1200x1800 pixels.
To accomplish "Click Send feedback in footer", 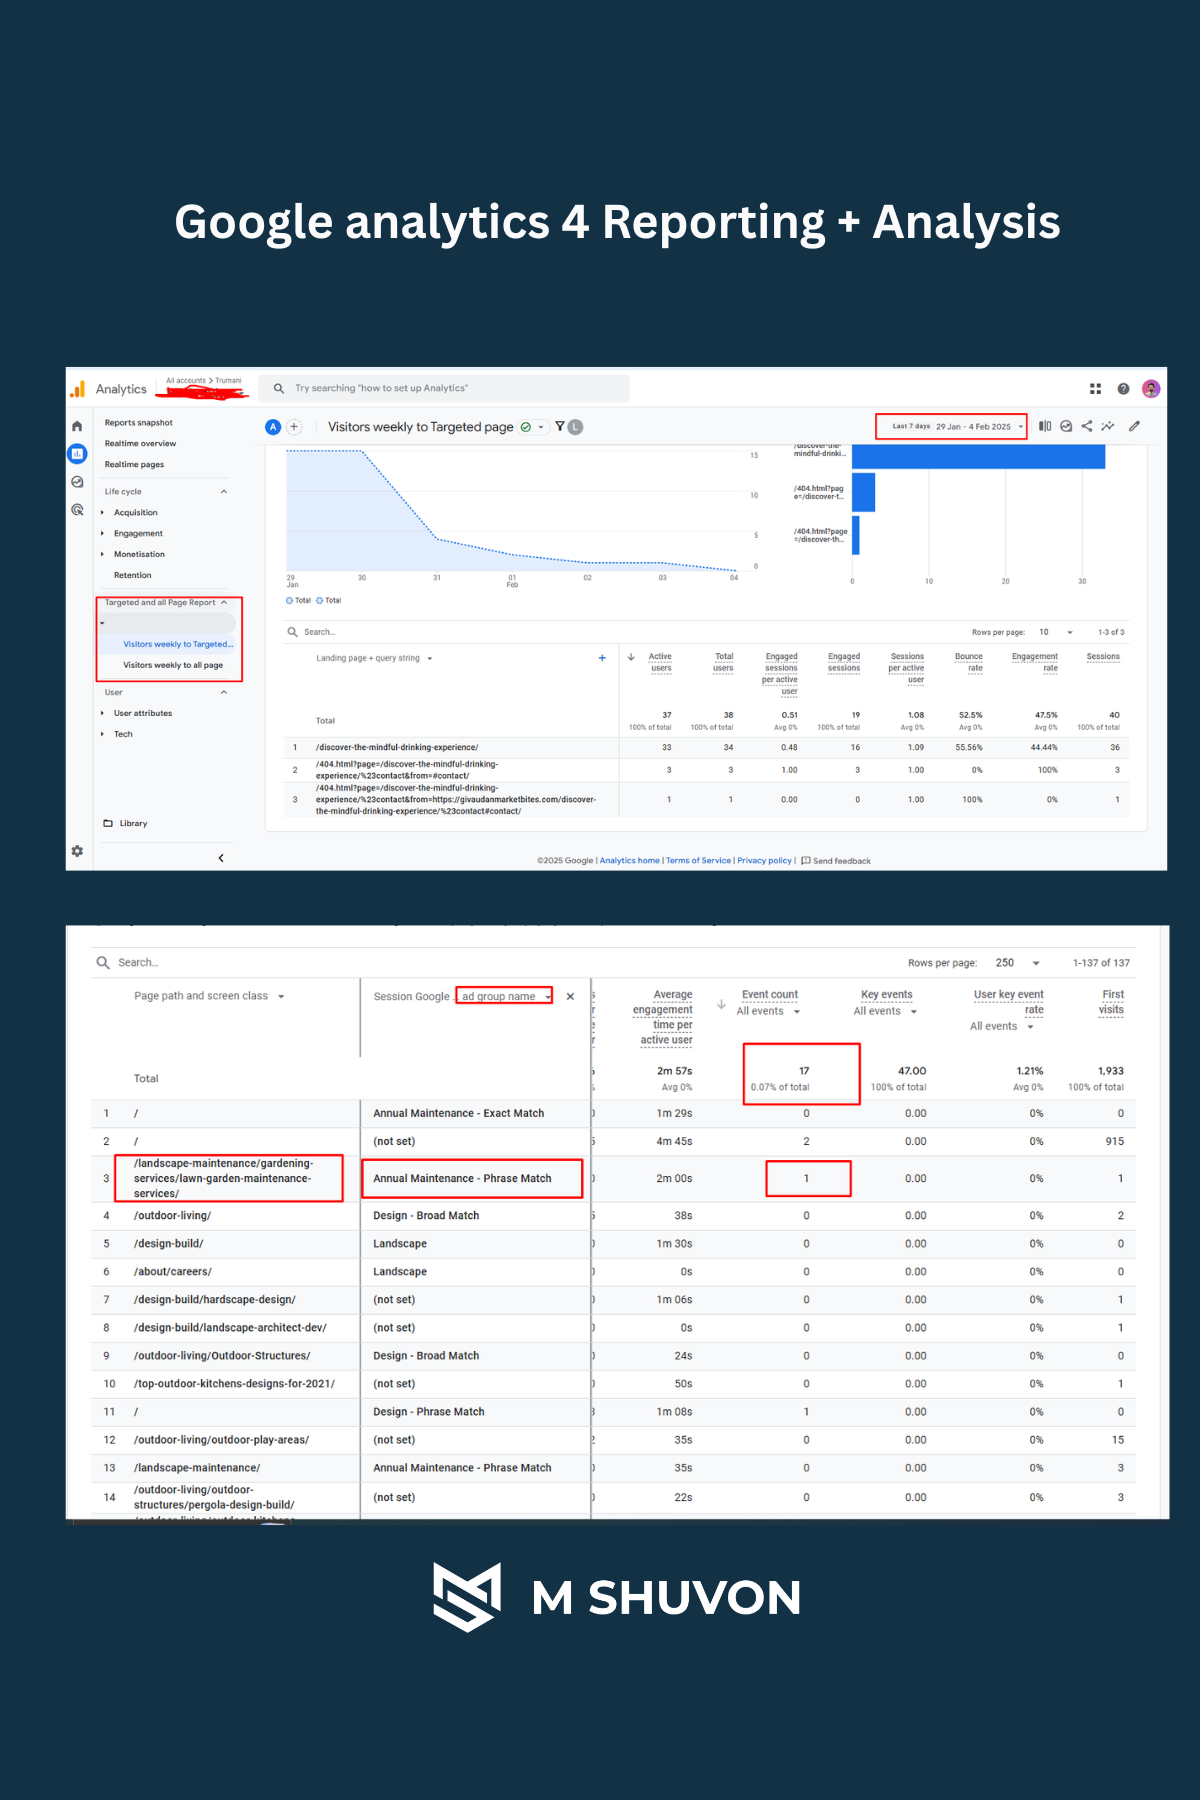I will pos(836,860).
